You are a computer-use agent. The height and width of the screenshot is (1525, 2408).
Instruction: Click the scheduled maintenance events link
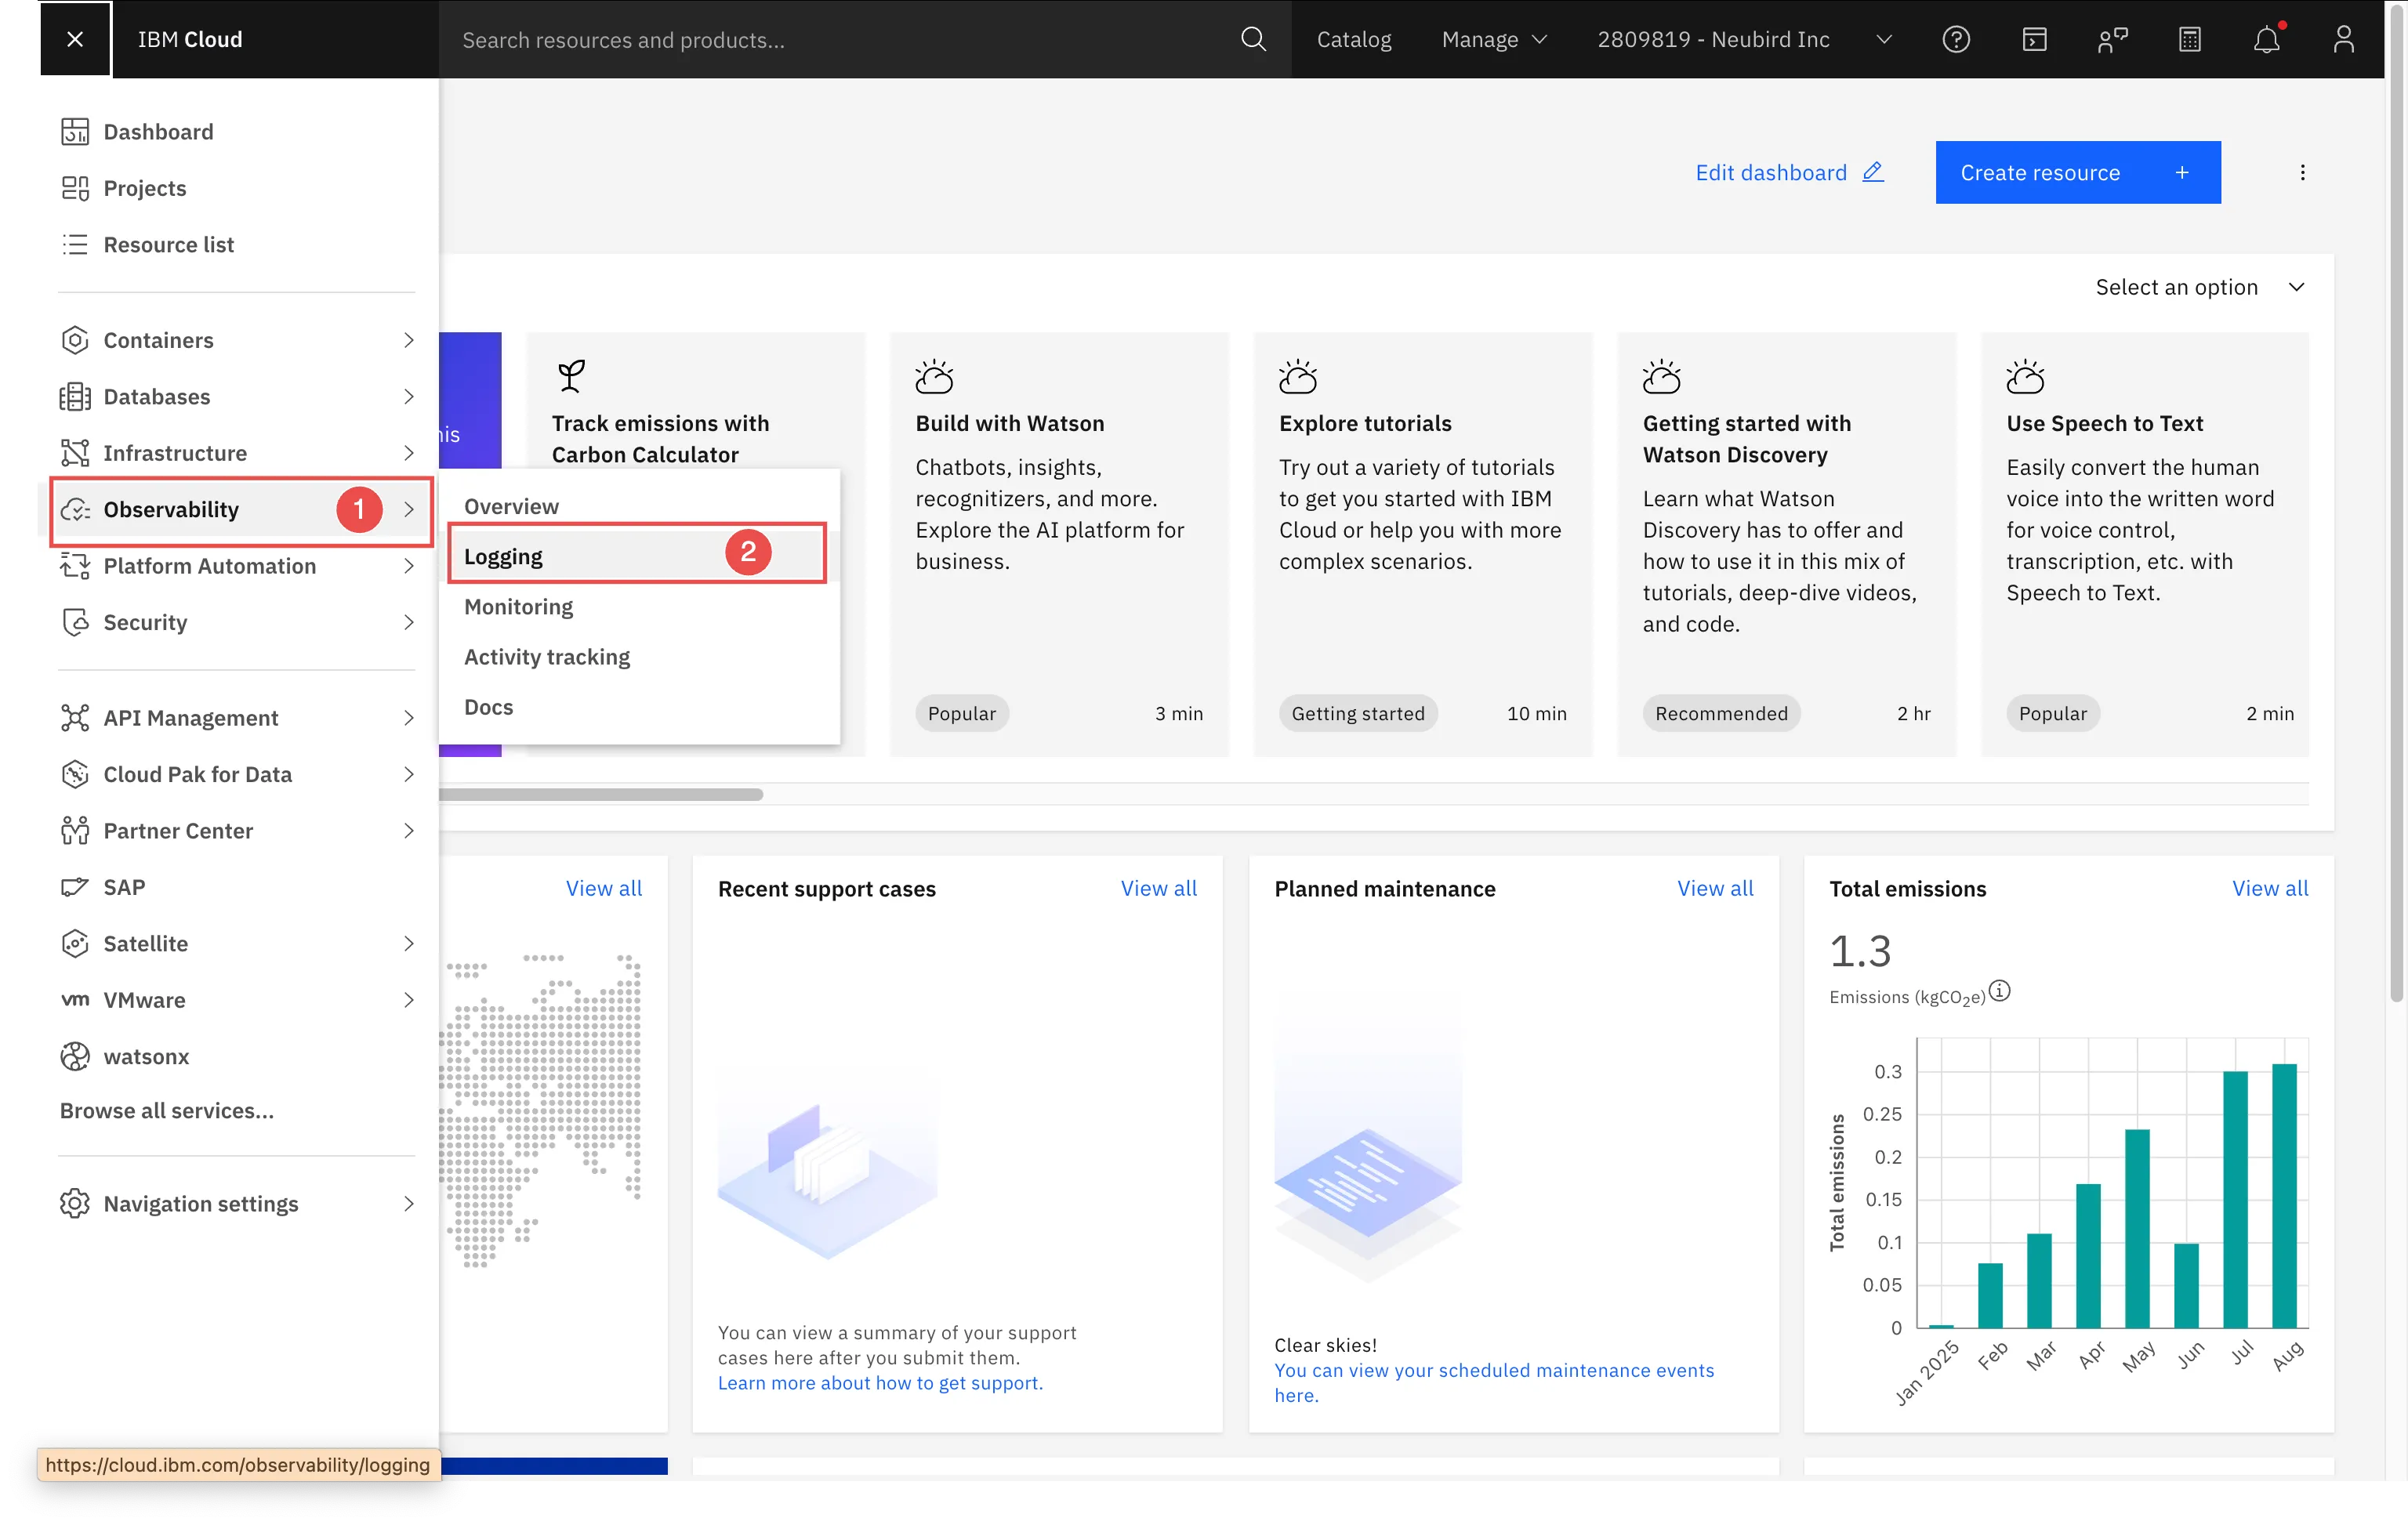point(1493,1382)
